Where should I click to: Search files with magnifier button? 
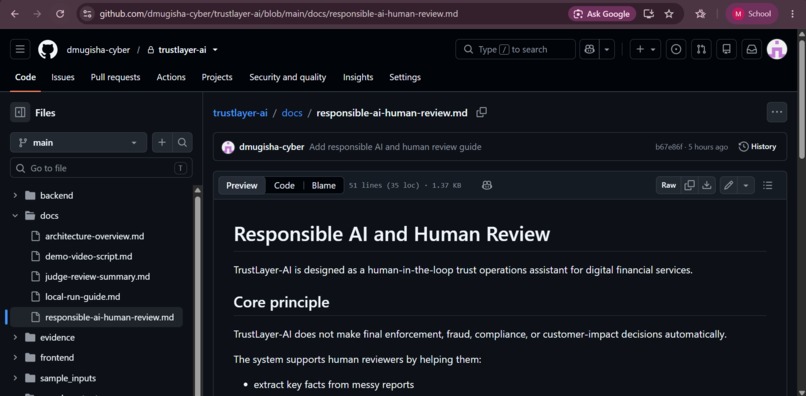pyautogui.click(x=182, y=142)
